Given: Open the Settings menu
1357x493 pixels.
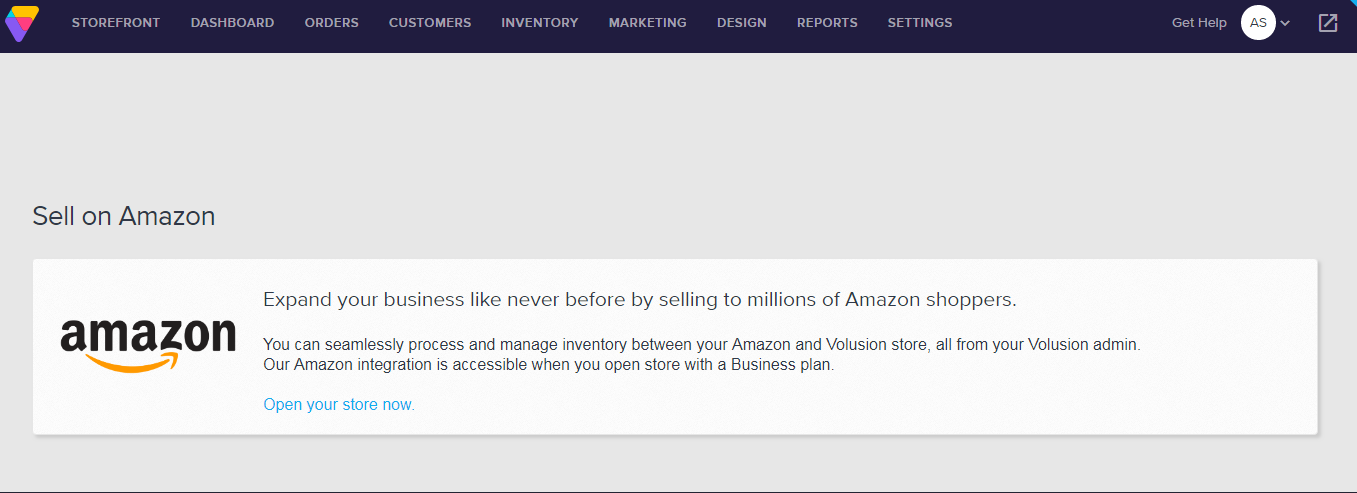Looking at the screenshot, I should (x=920, y=23).
